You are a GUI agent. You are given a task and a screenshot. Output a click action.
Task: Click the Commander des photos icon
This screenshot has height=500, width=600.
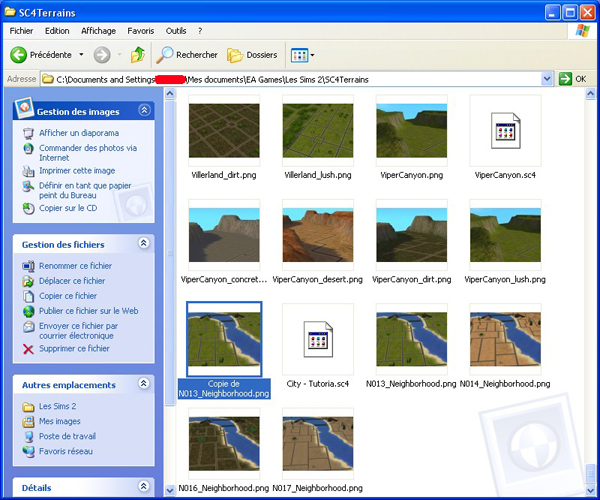pos(28,148)
